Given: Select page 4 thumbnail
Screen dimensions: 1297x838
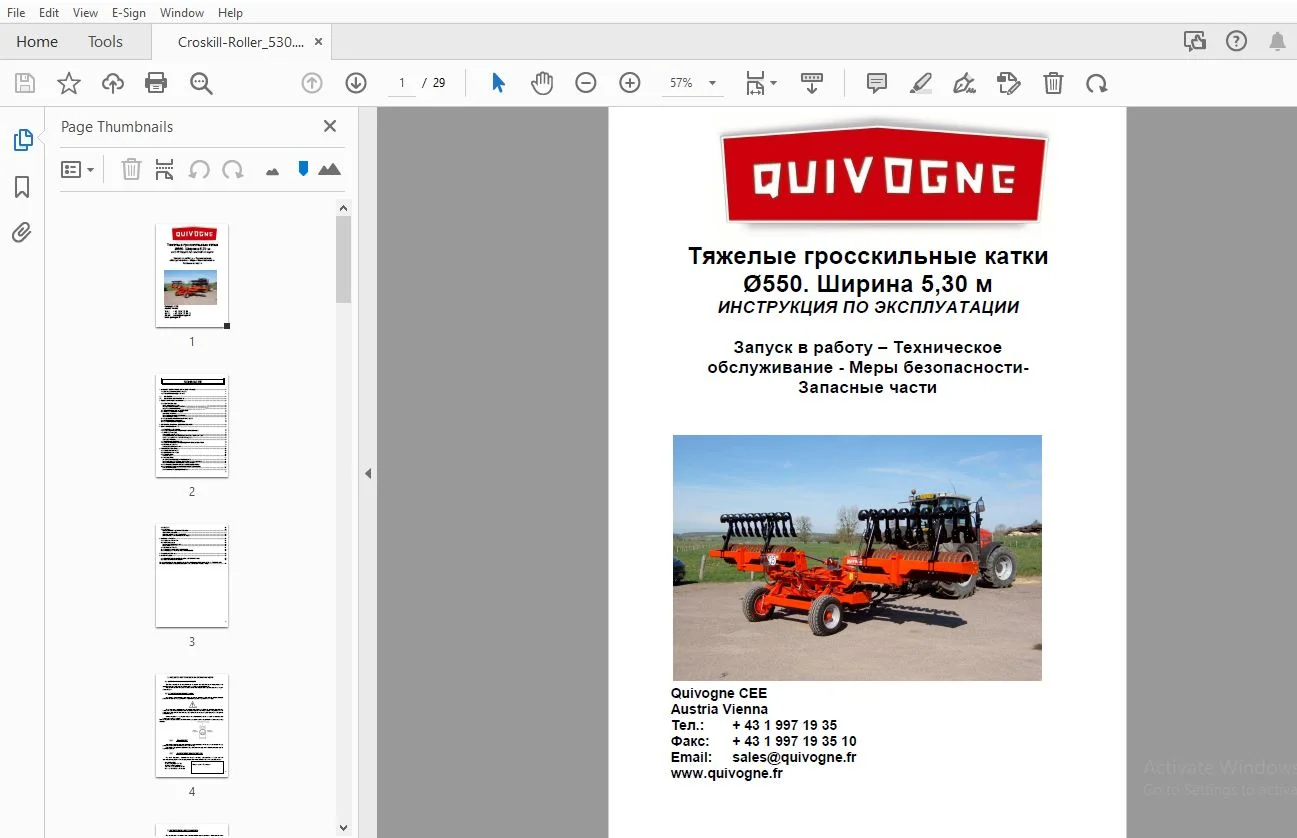Looking at the screenshot, I should tap(192, 726).
